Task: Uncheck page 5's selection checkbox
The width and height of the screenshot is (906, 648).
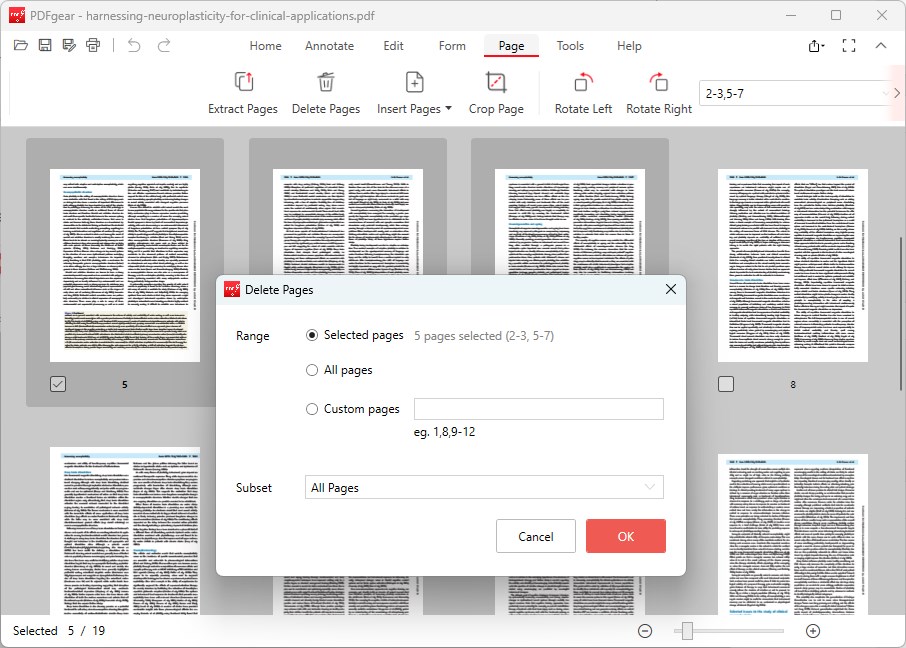Action: point(57,383)
